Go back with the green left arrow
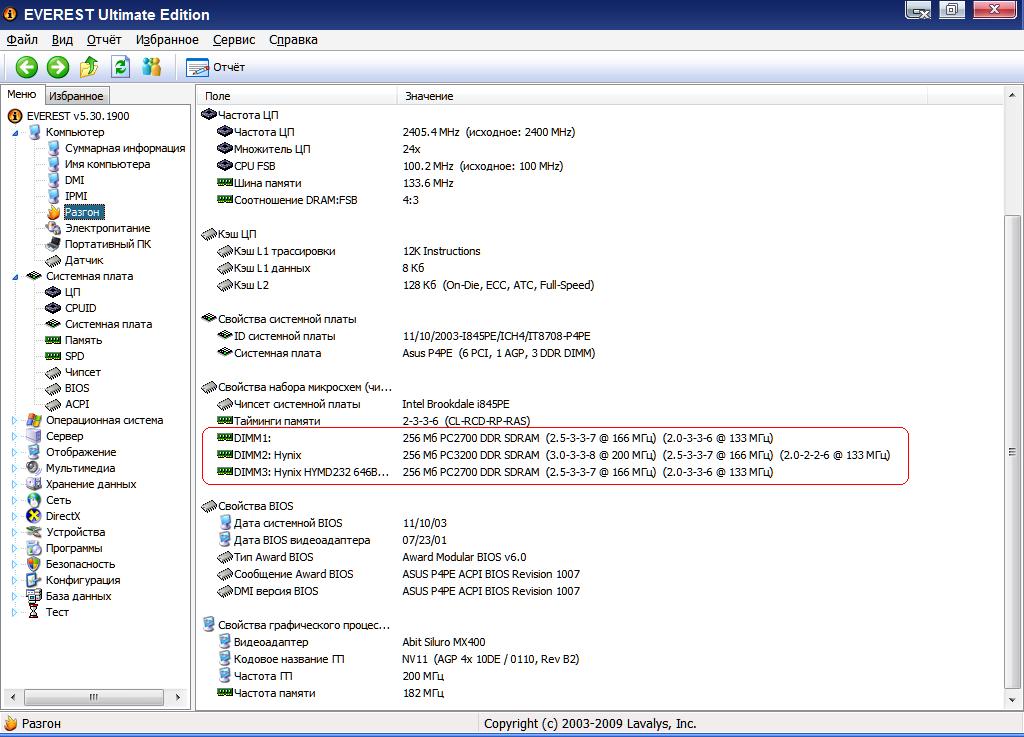This screenshot has width=1024, height=737. point(27,67)
